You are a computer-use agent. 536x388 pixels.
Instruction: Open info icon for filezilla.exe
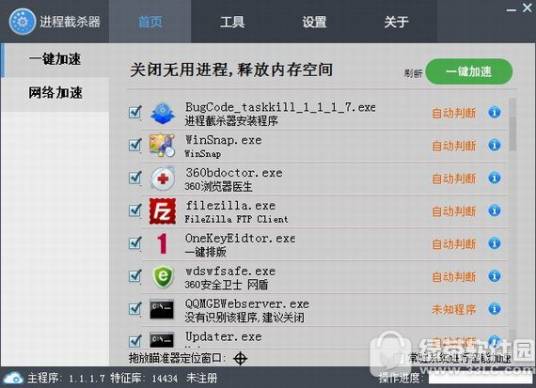(x=494, y=211)
